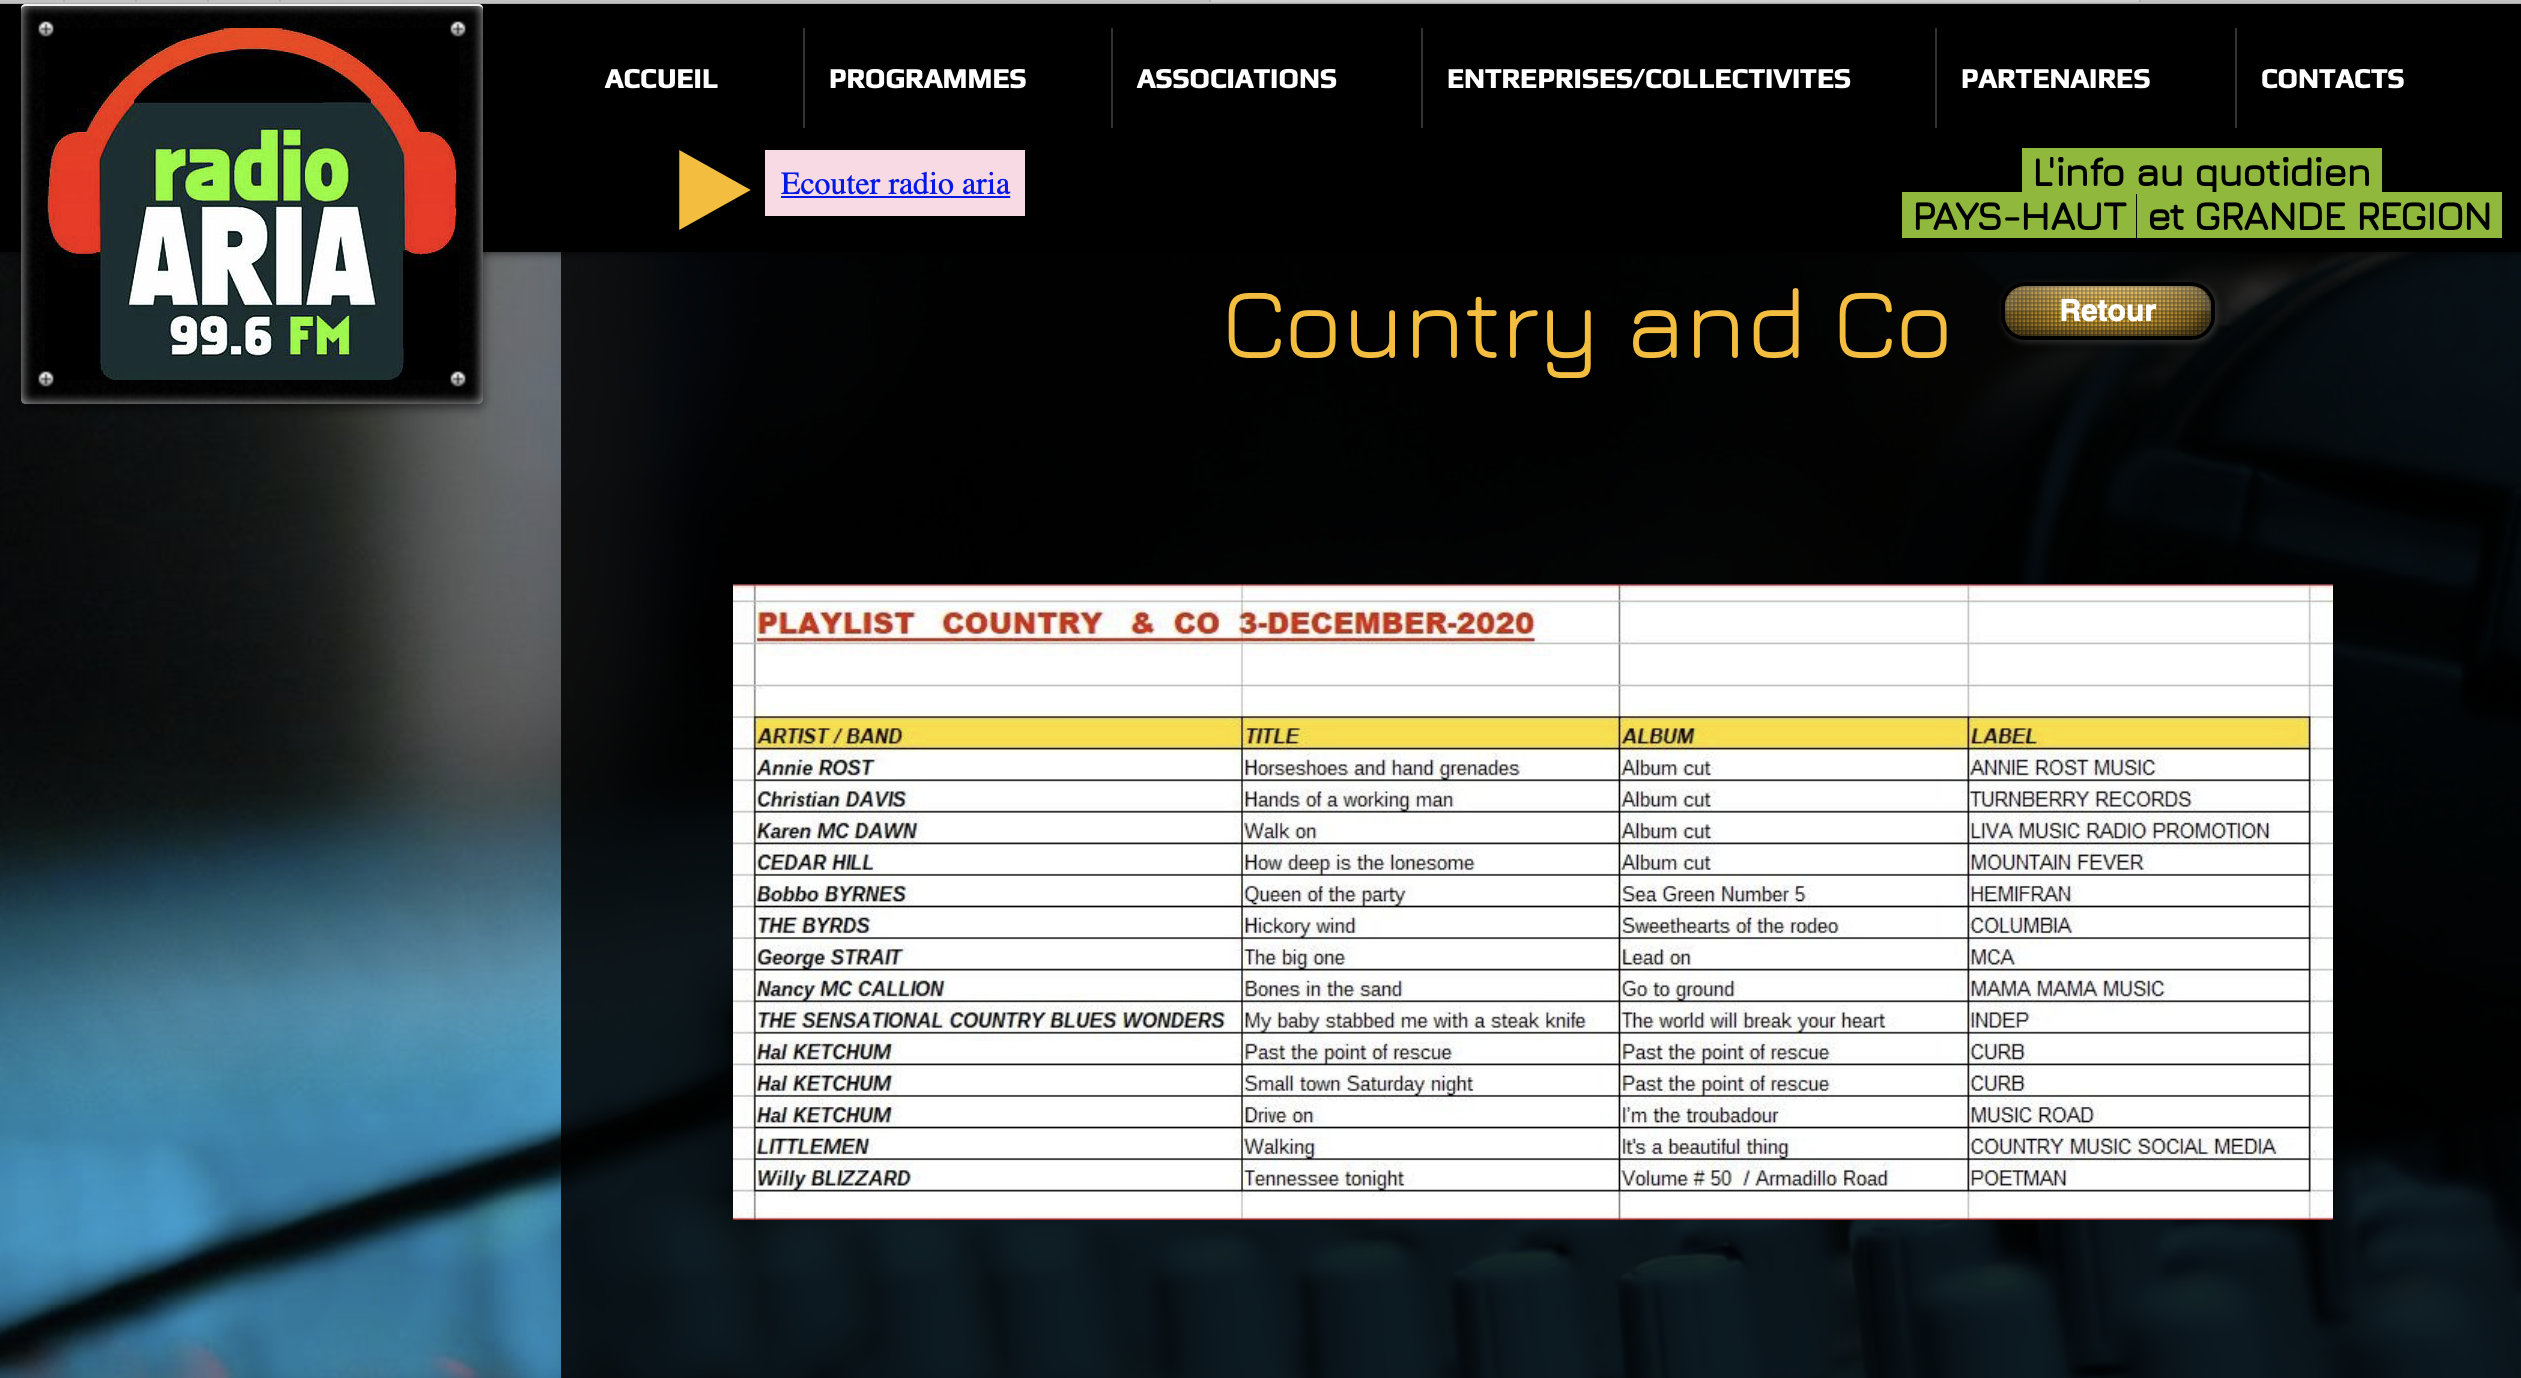Click the ARTIST / BAND column header

pos(998,734)
